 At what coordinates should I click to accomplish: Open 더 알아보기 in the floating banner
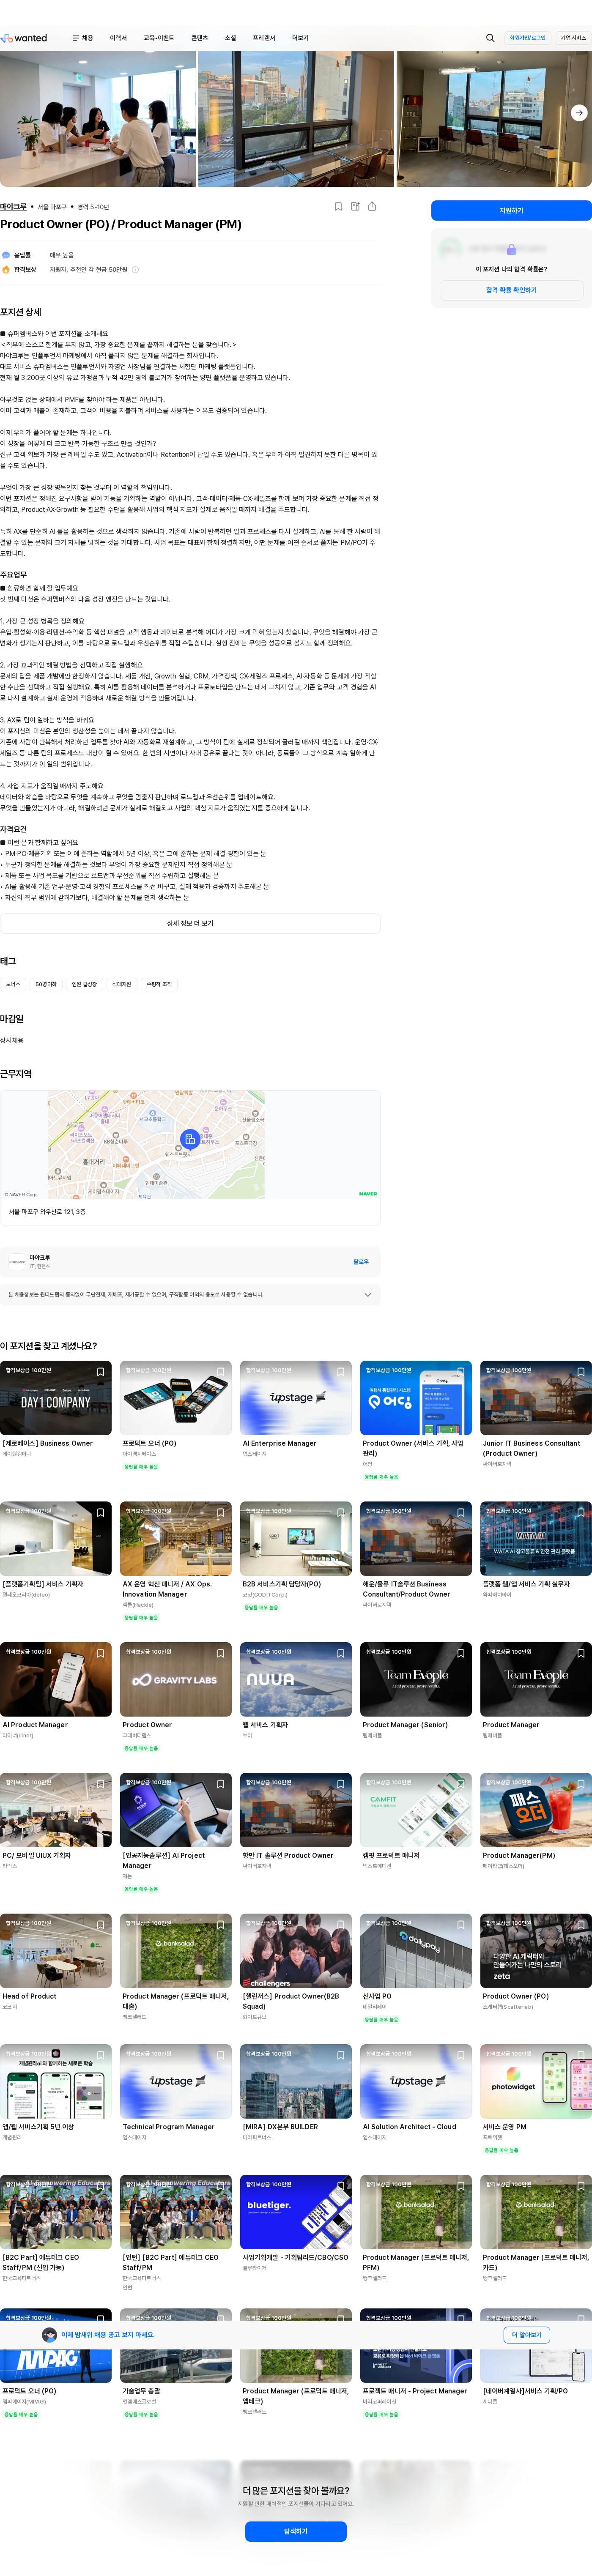pos(527,2335)
